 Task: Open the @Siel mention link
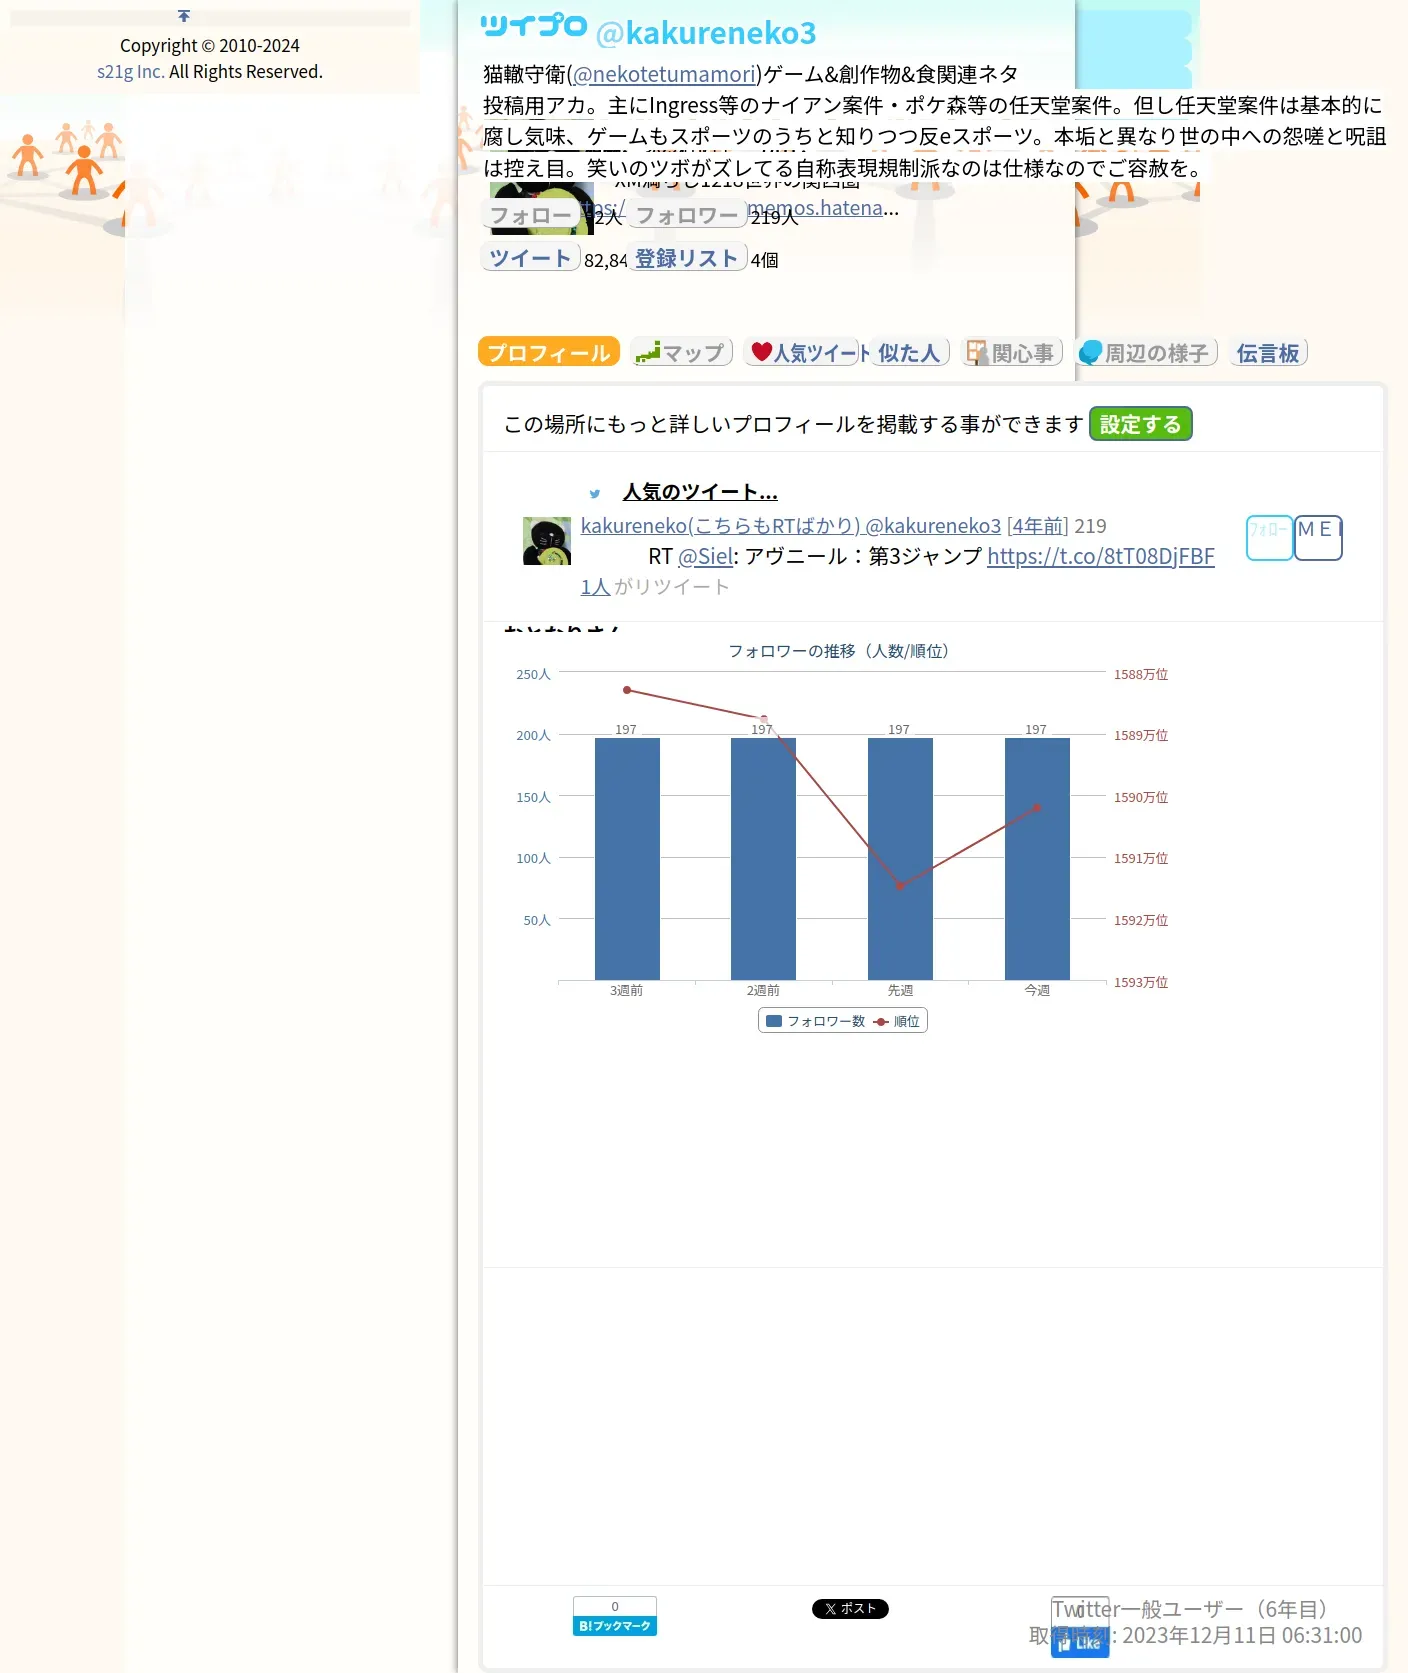point(705,556)
